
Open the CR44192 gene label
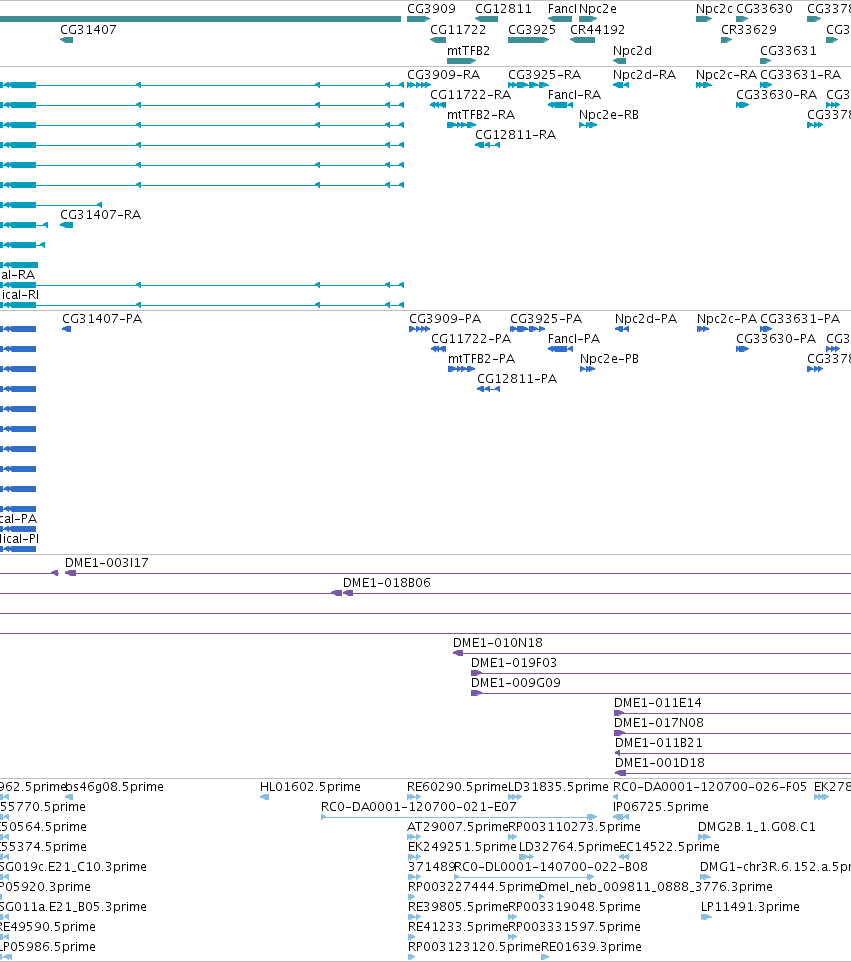pos(598,29)
